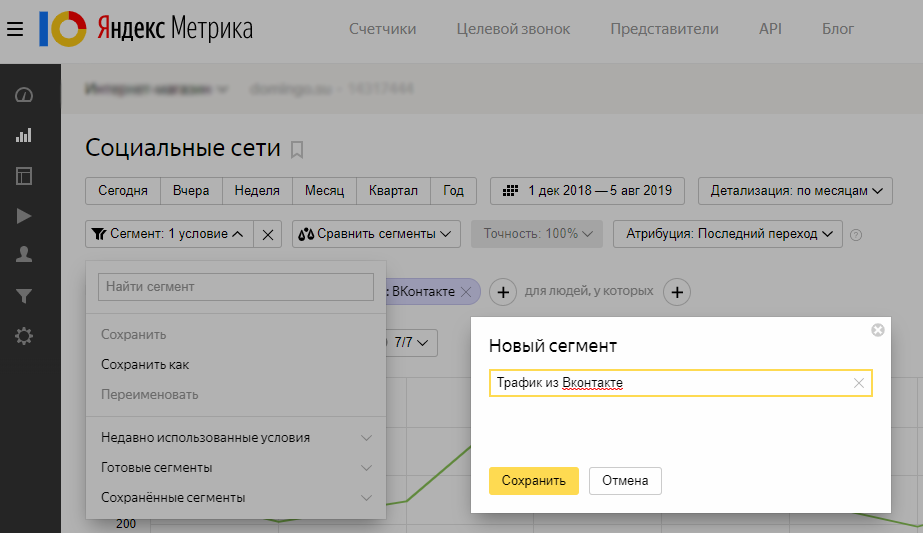Open the layout panel sidebar icon
923x533 pixels.
(x=24, y=176)
